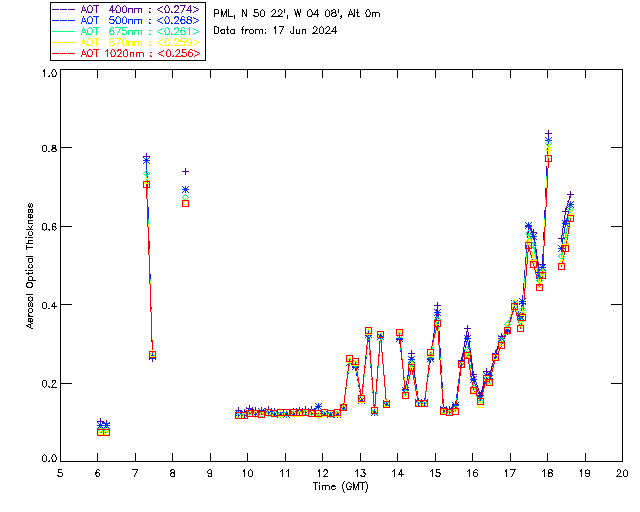Click the PML station location text
Viewport: 640px width, 512px height.
297,14
